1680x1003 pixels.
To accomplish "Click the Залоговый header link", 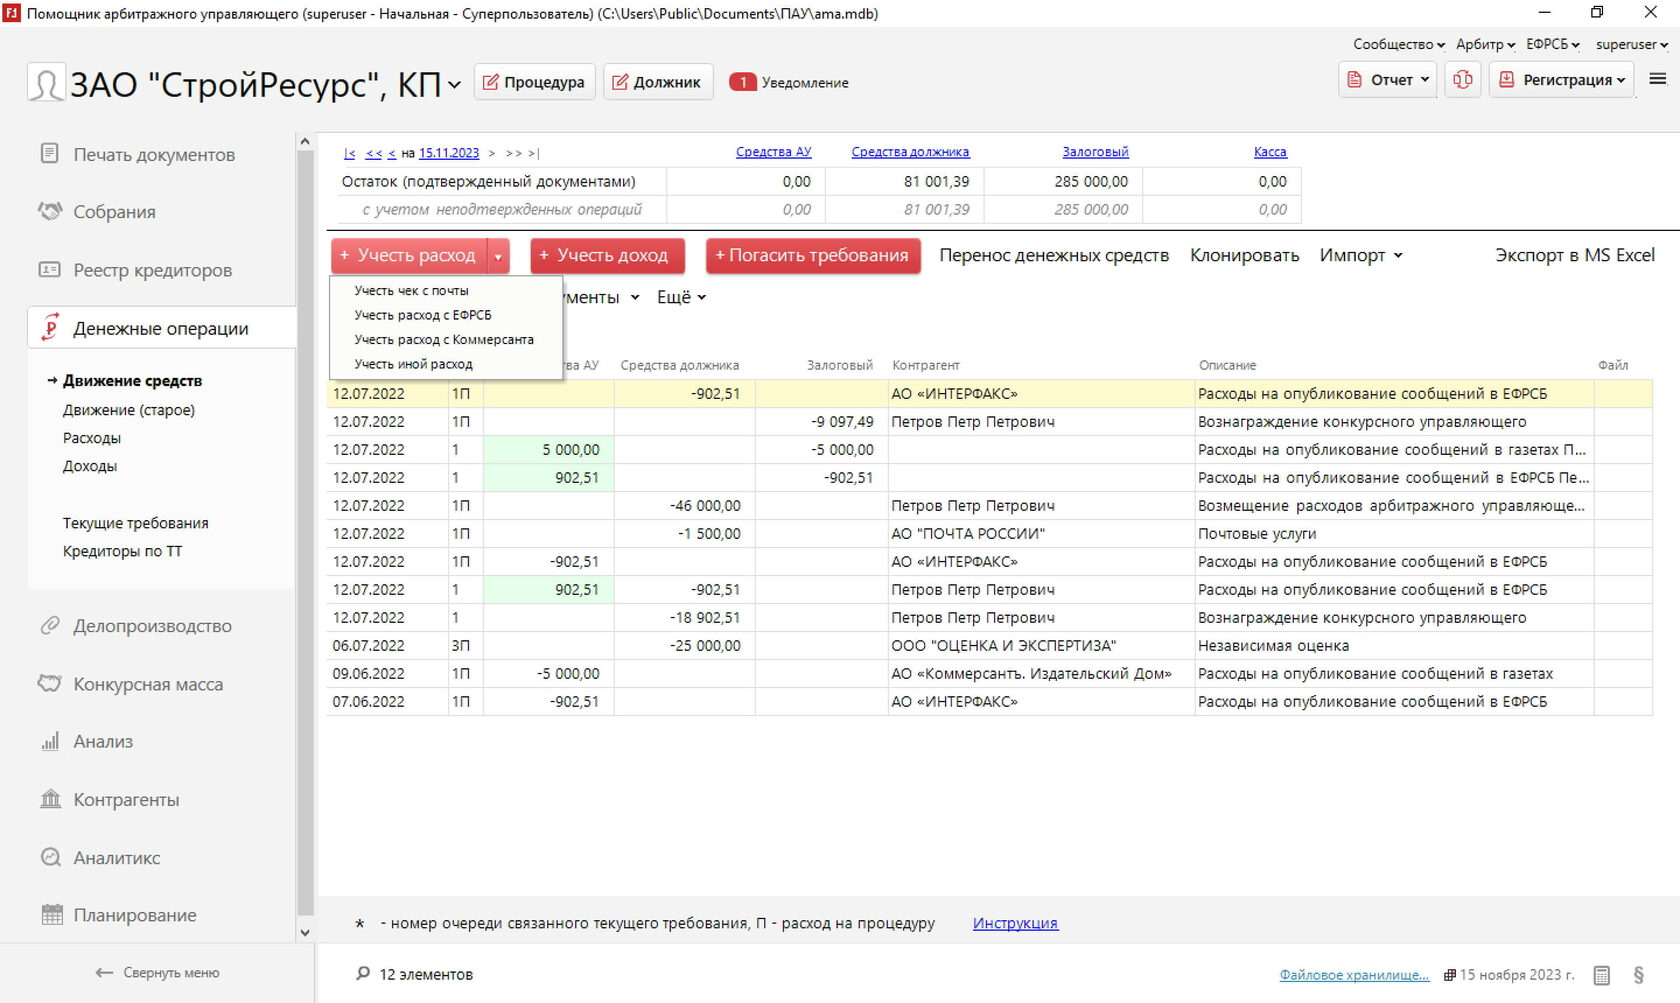I will 1095,152.
